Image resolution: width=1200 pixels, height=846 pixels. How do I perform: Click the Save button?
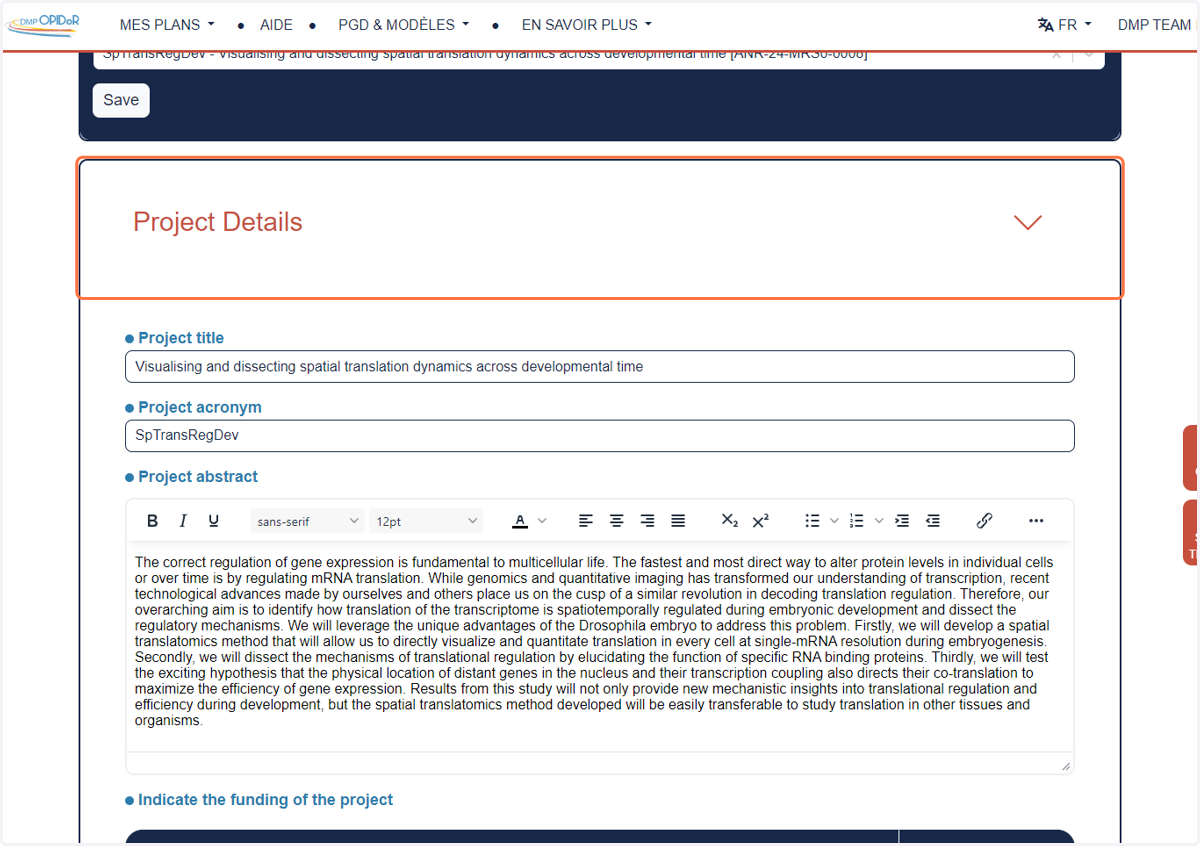point(121,100)
